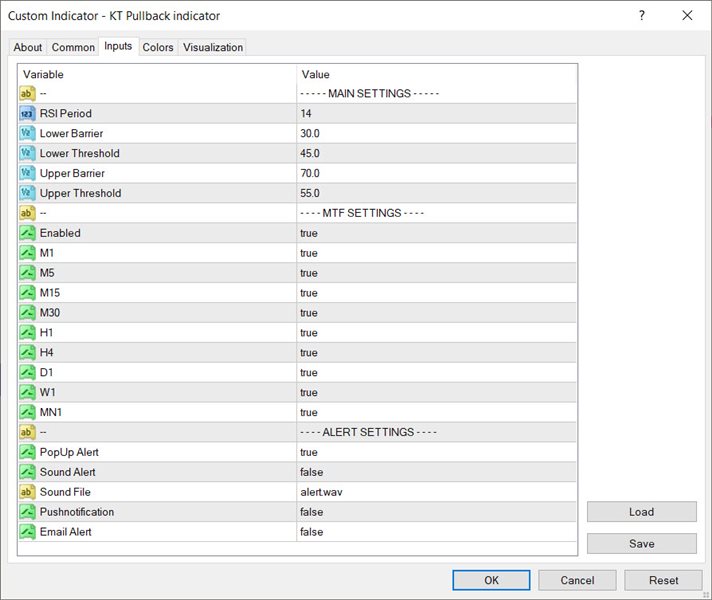
Task: Click the Save button
Action: click(642, 544)
